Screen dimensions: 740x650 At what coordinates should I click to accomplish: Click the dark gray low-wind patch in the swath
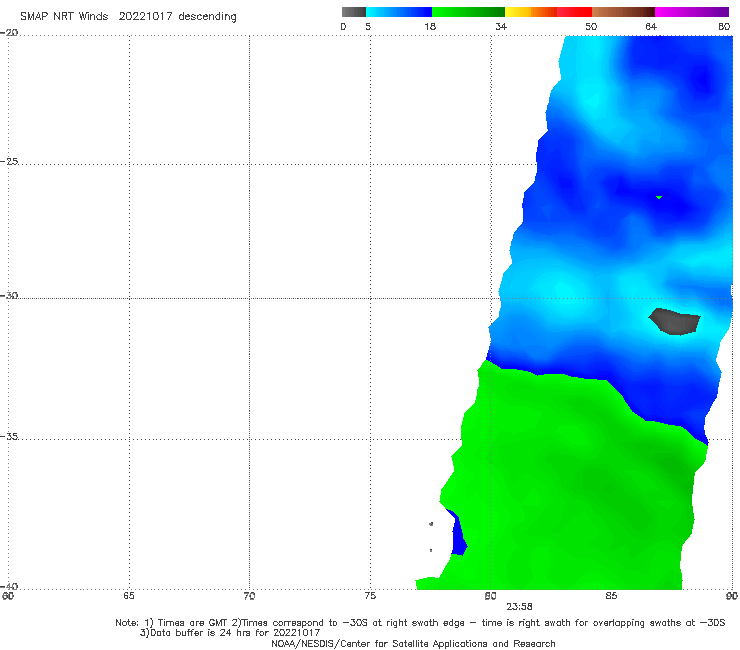[x=675, y=322]
